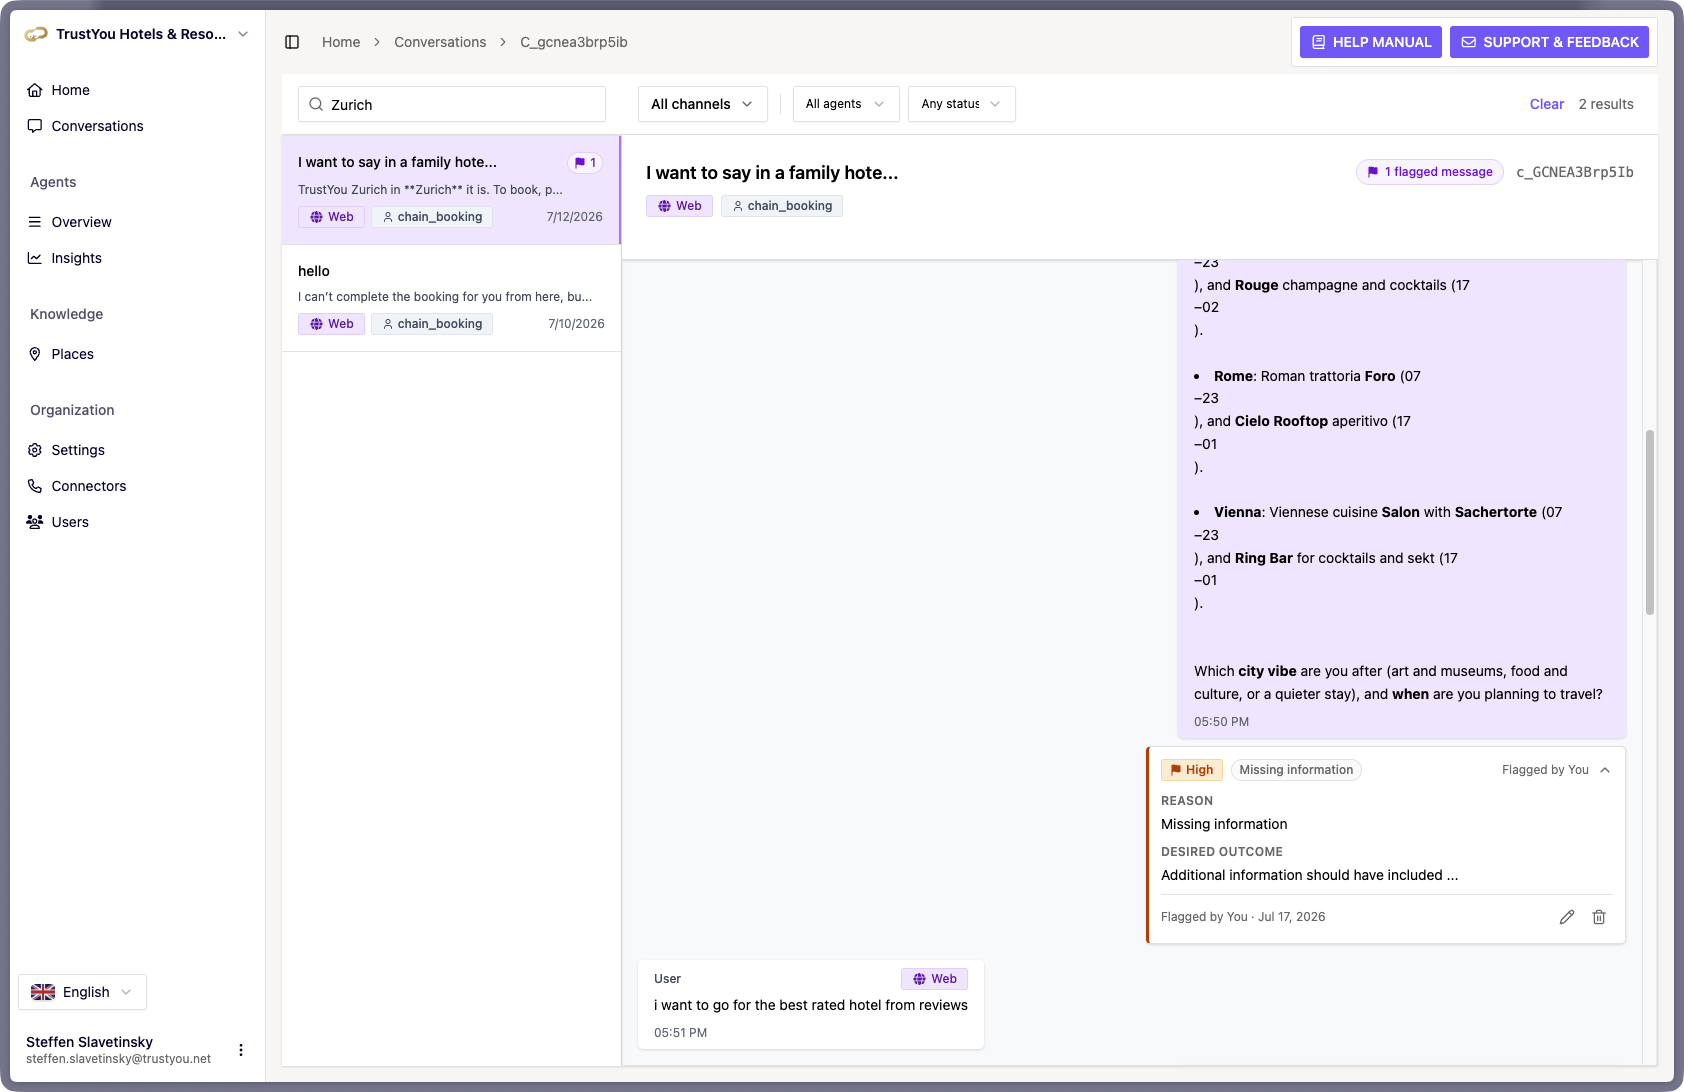Click the Places pin icon

(x=35, y=354)
